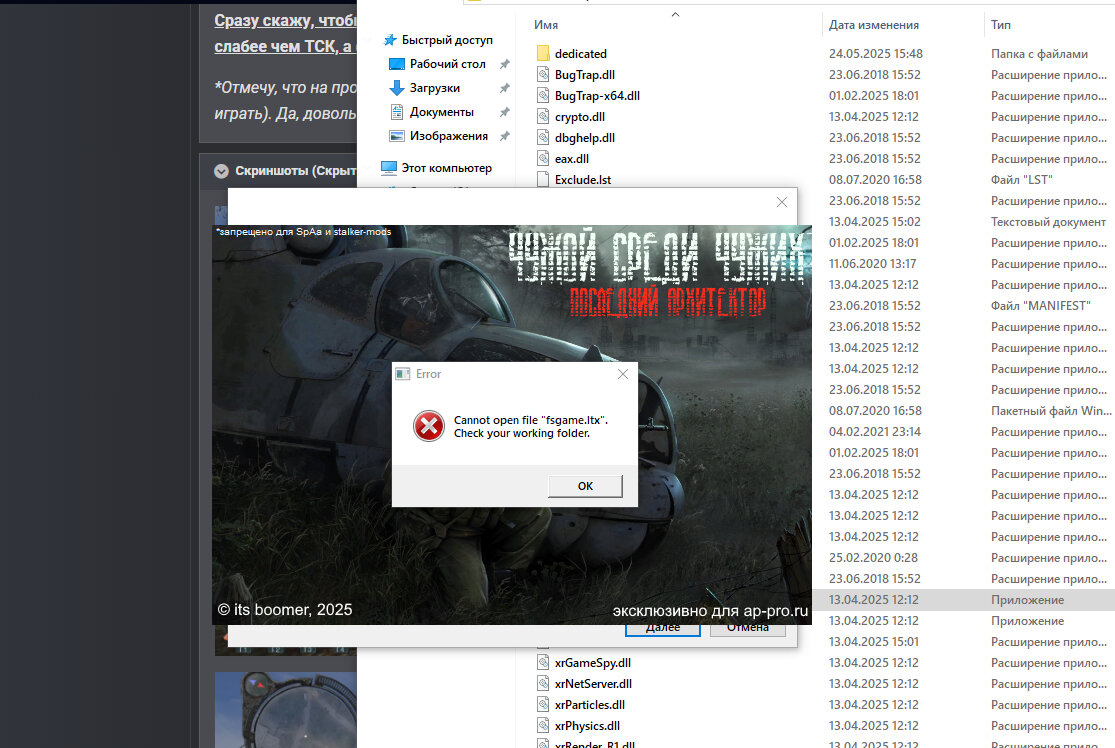
Task: Click the Файл "LST" type cell
Action: [x=1021, y=179]
